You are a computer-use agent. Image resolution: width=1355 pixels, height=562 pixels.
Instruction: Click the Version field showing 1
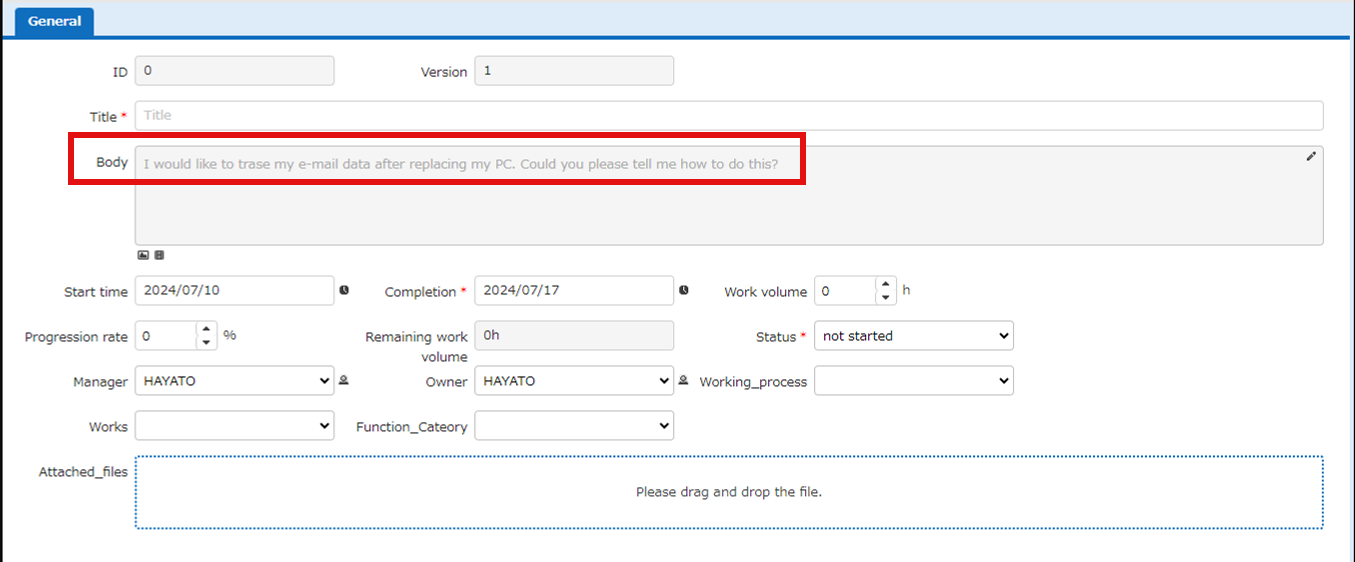click(574, 71)
